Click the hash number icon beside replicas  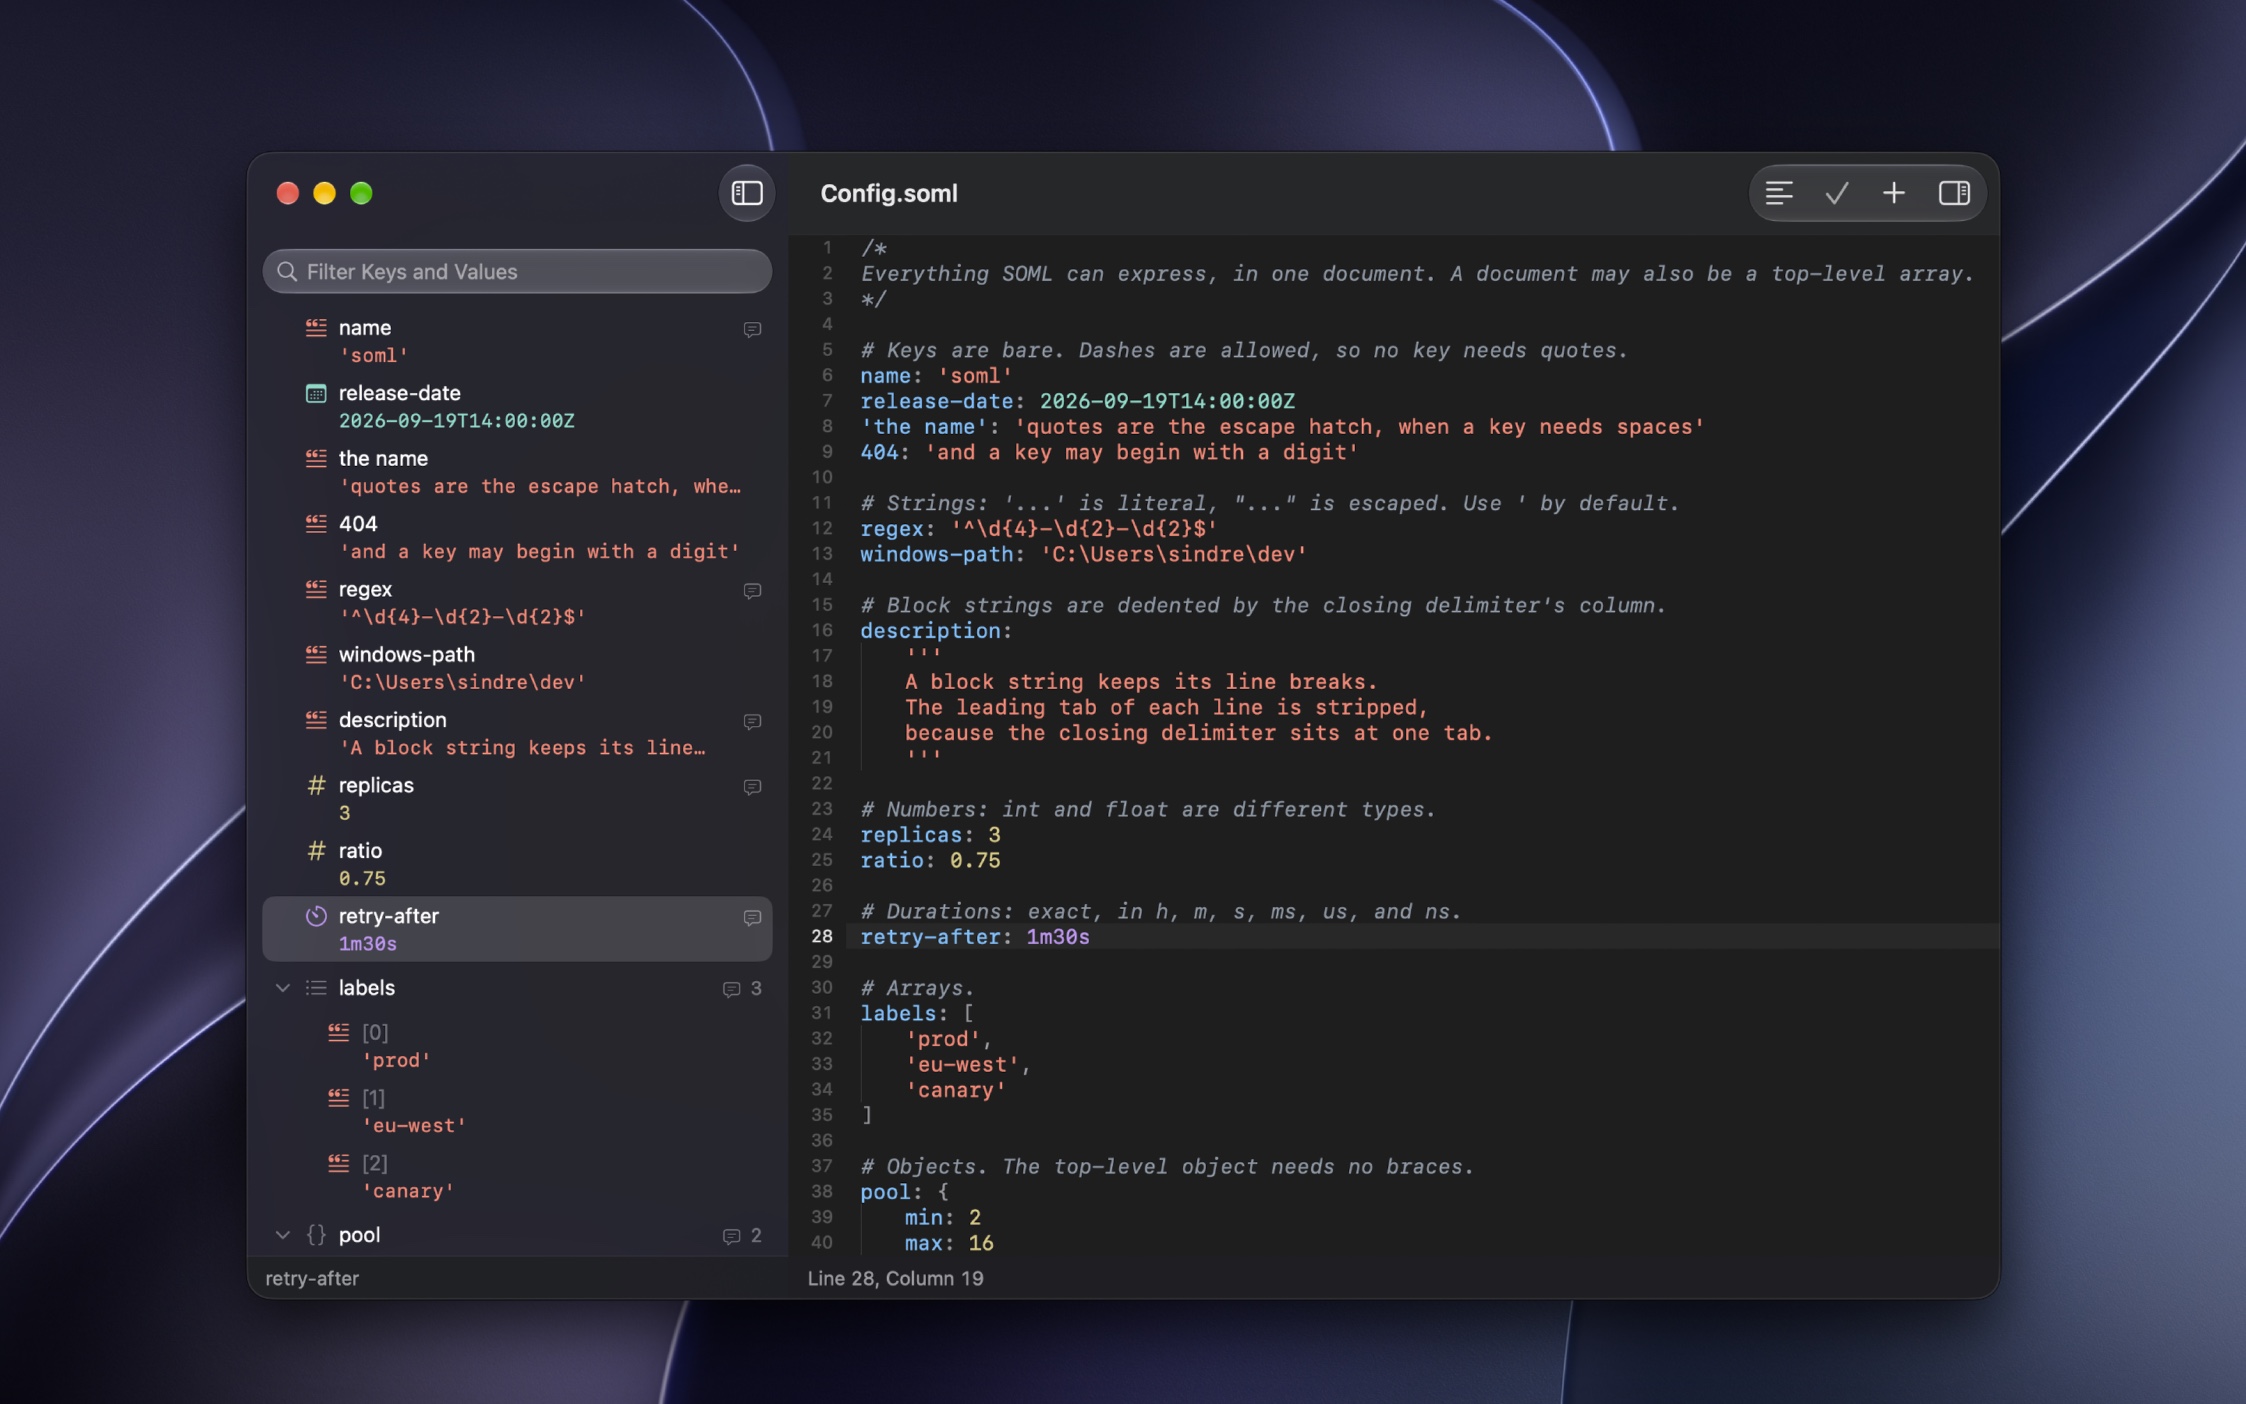316,785
